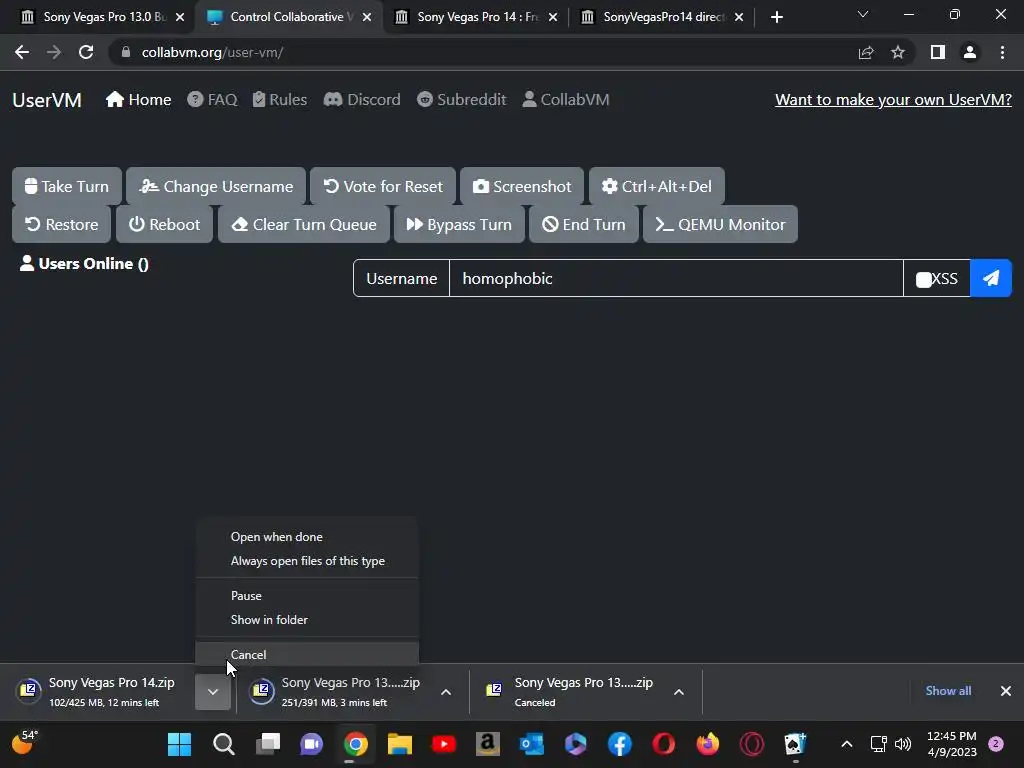
Task: Focus the chat message input field
Action: click(x=676, y=278)
